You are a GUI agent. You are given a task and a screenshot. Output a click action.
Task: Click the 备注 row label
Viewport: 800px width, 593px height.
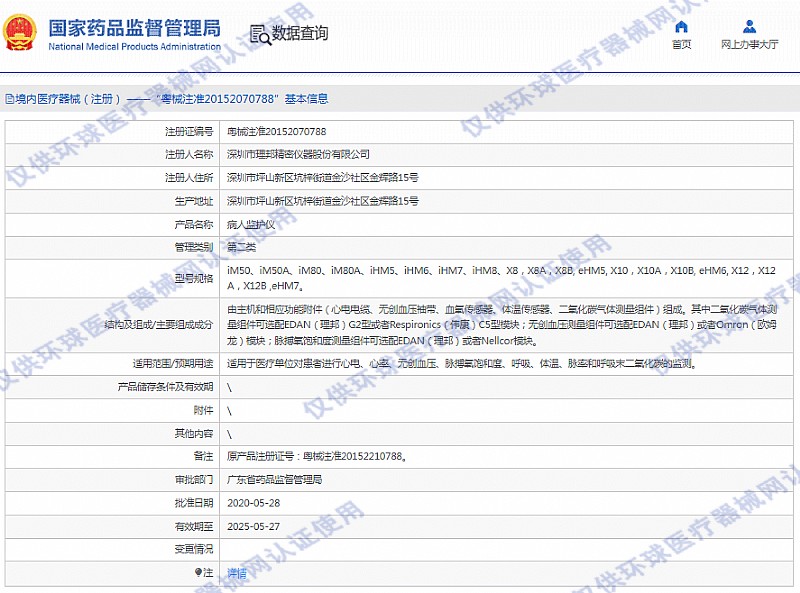204,456
